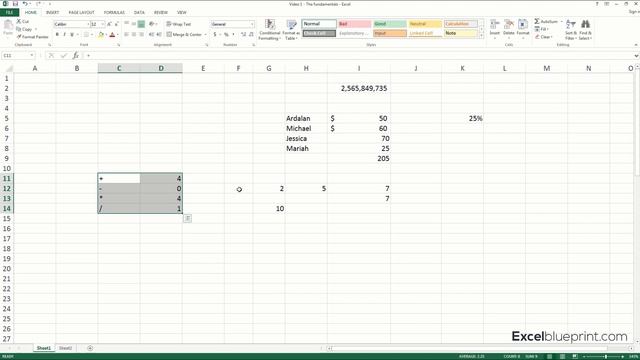Apply the Bad cell style
This screenshot has height=360, width=640.
pos(354,24)
